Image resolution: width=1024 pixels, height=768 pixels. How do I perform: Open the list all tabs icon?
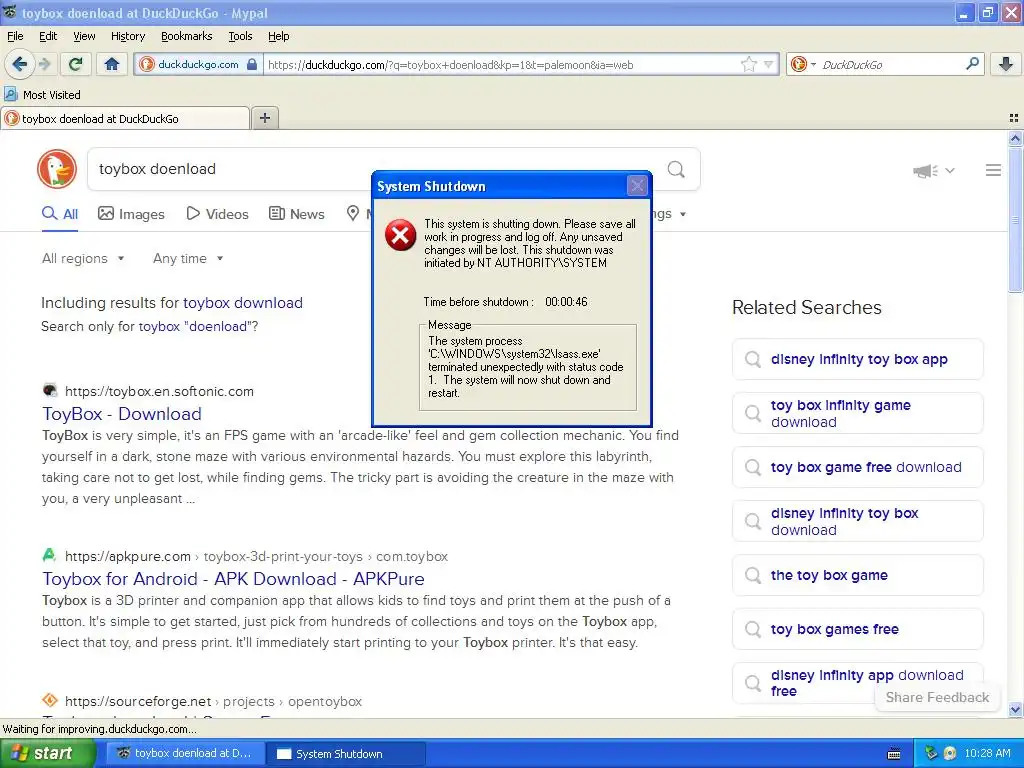click(1014, 118)
